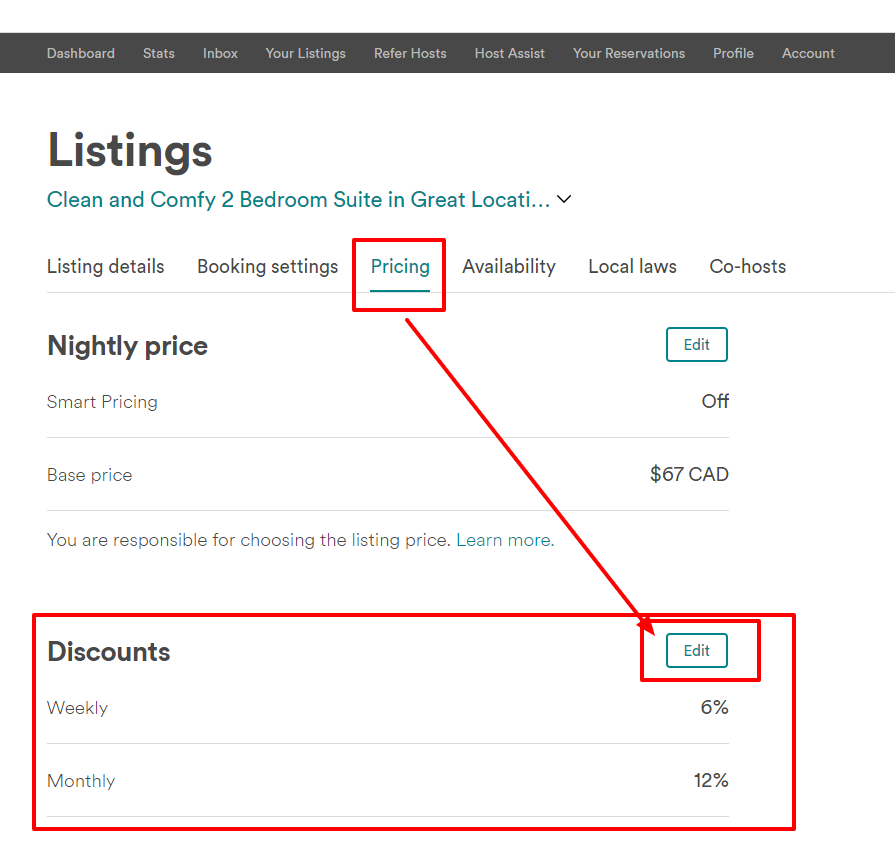Screen dimensions: 895x863
Task: Open the Booking settings tab
Action: 267,266
